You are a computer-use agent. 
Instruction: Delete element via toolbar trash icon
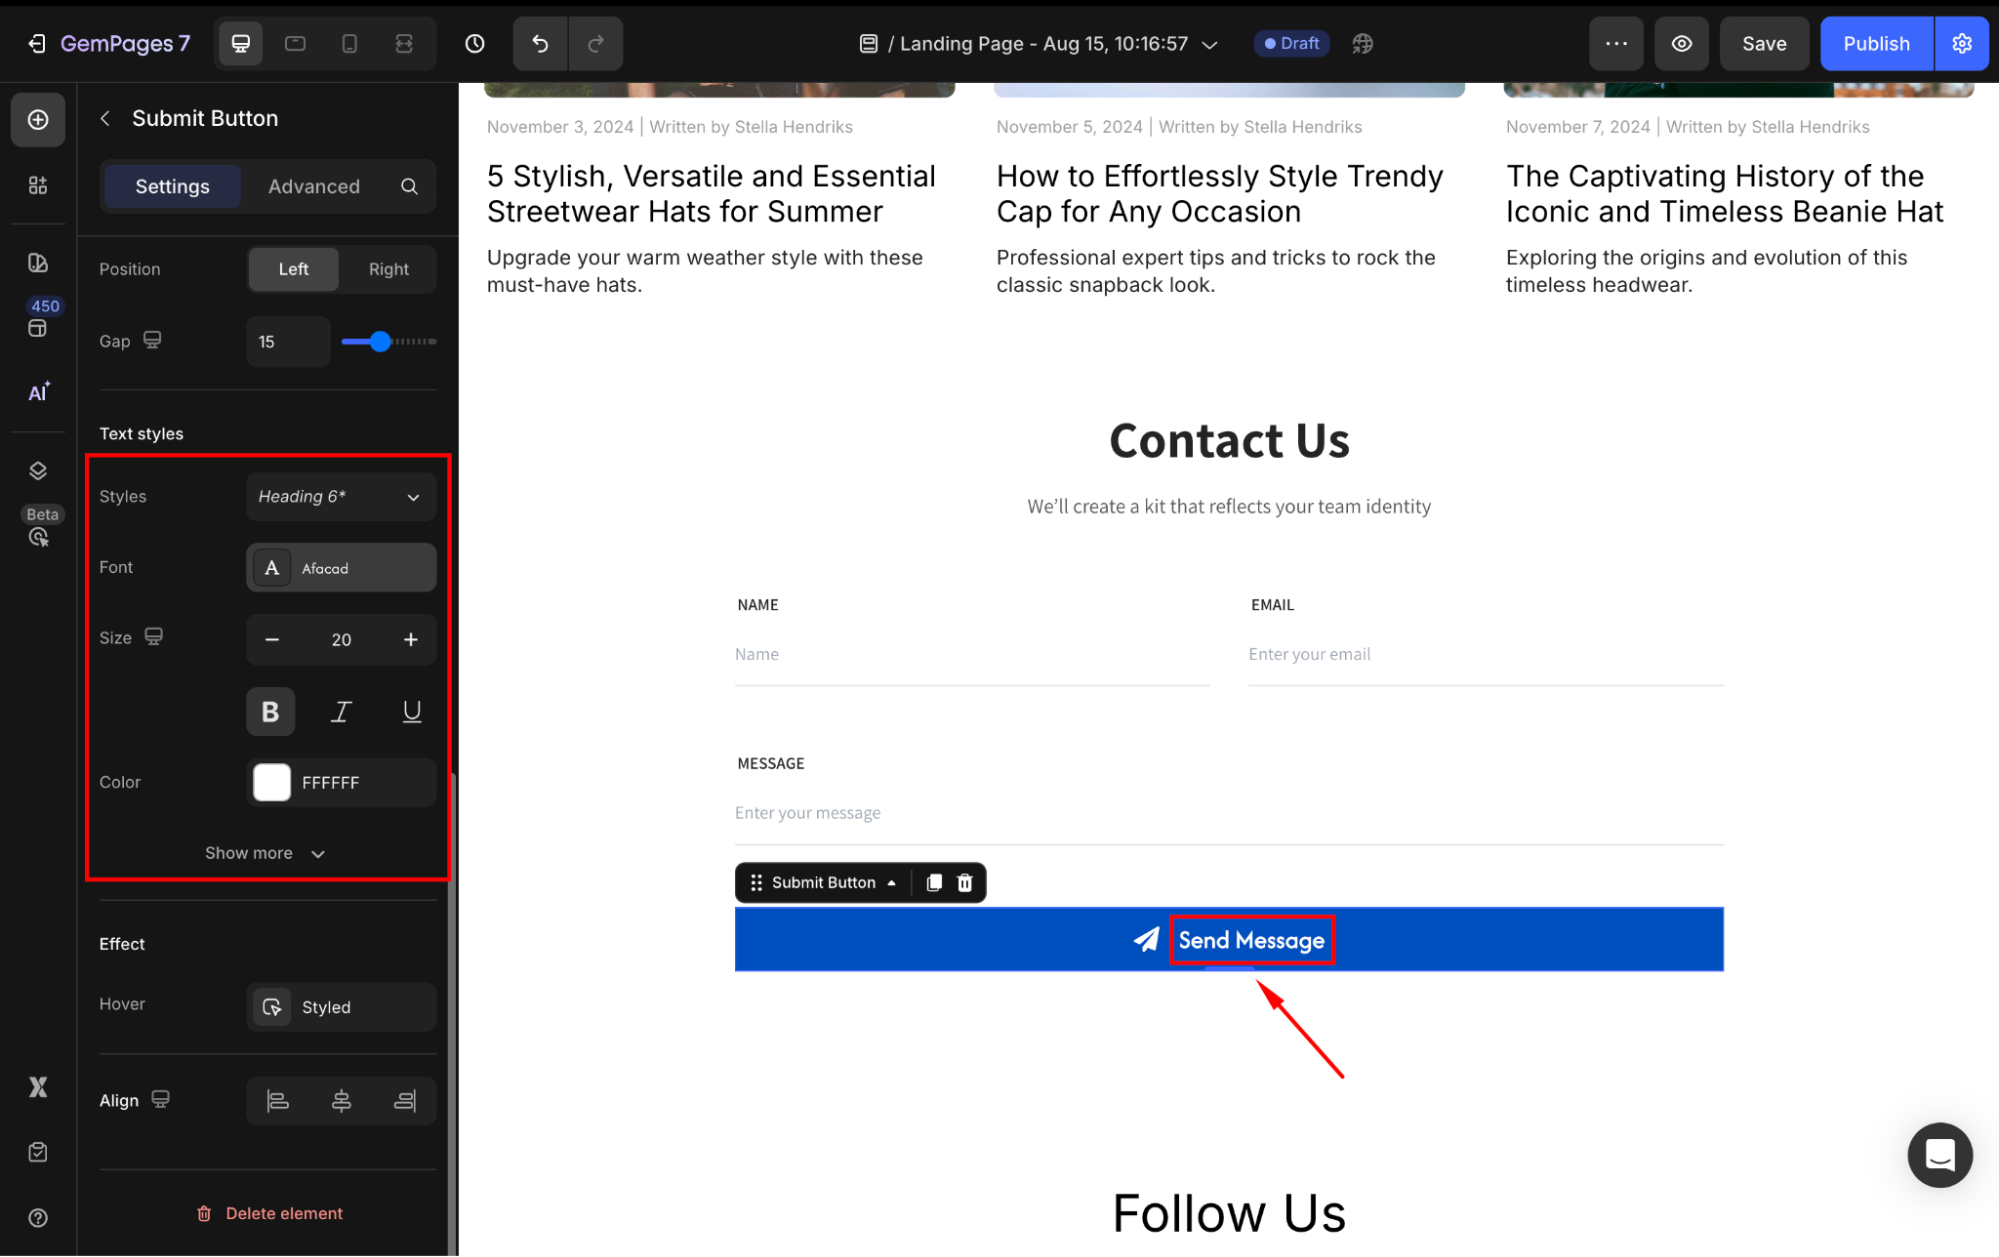(965, 882)
